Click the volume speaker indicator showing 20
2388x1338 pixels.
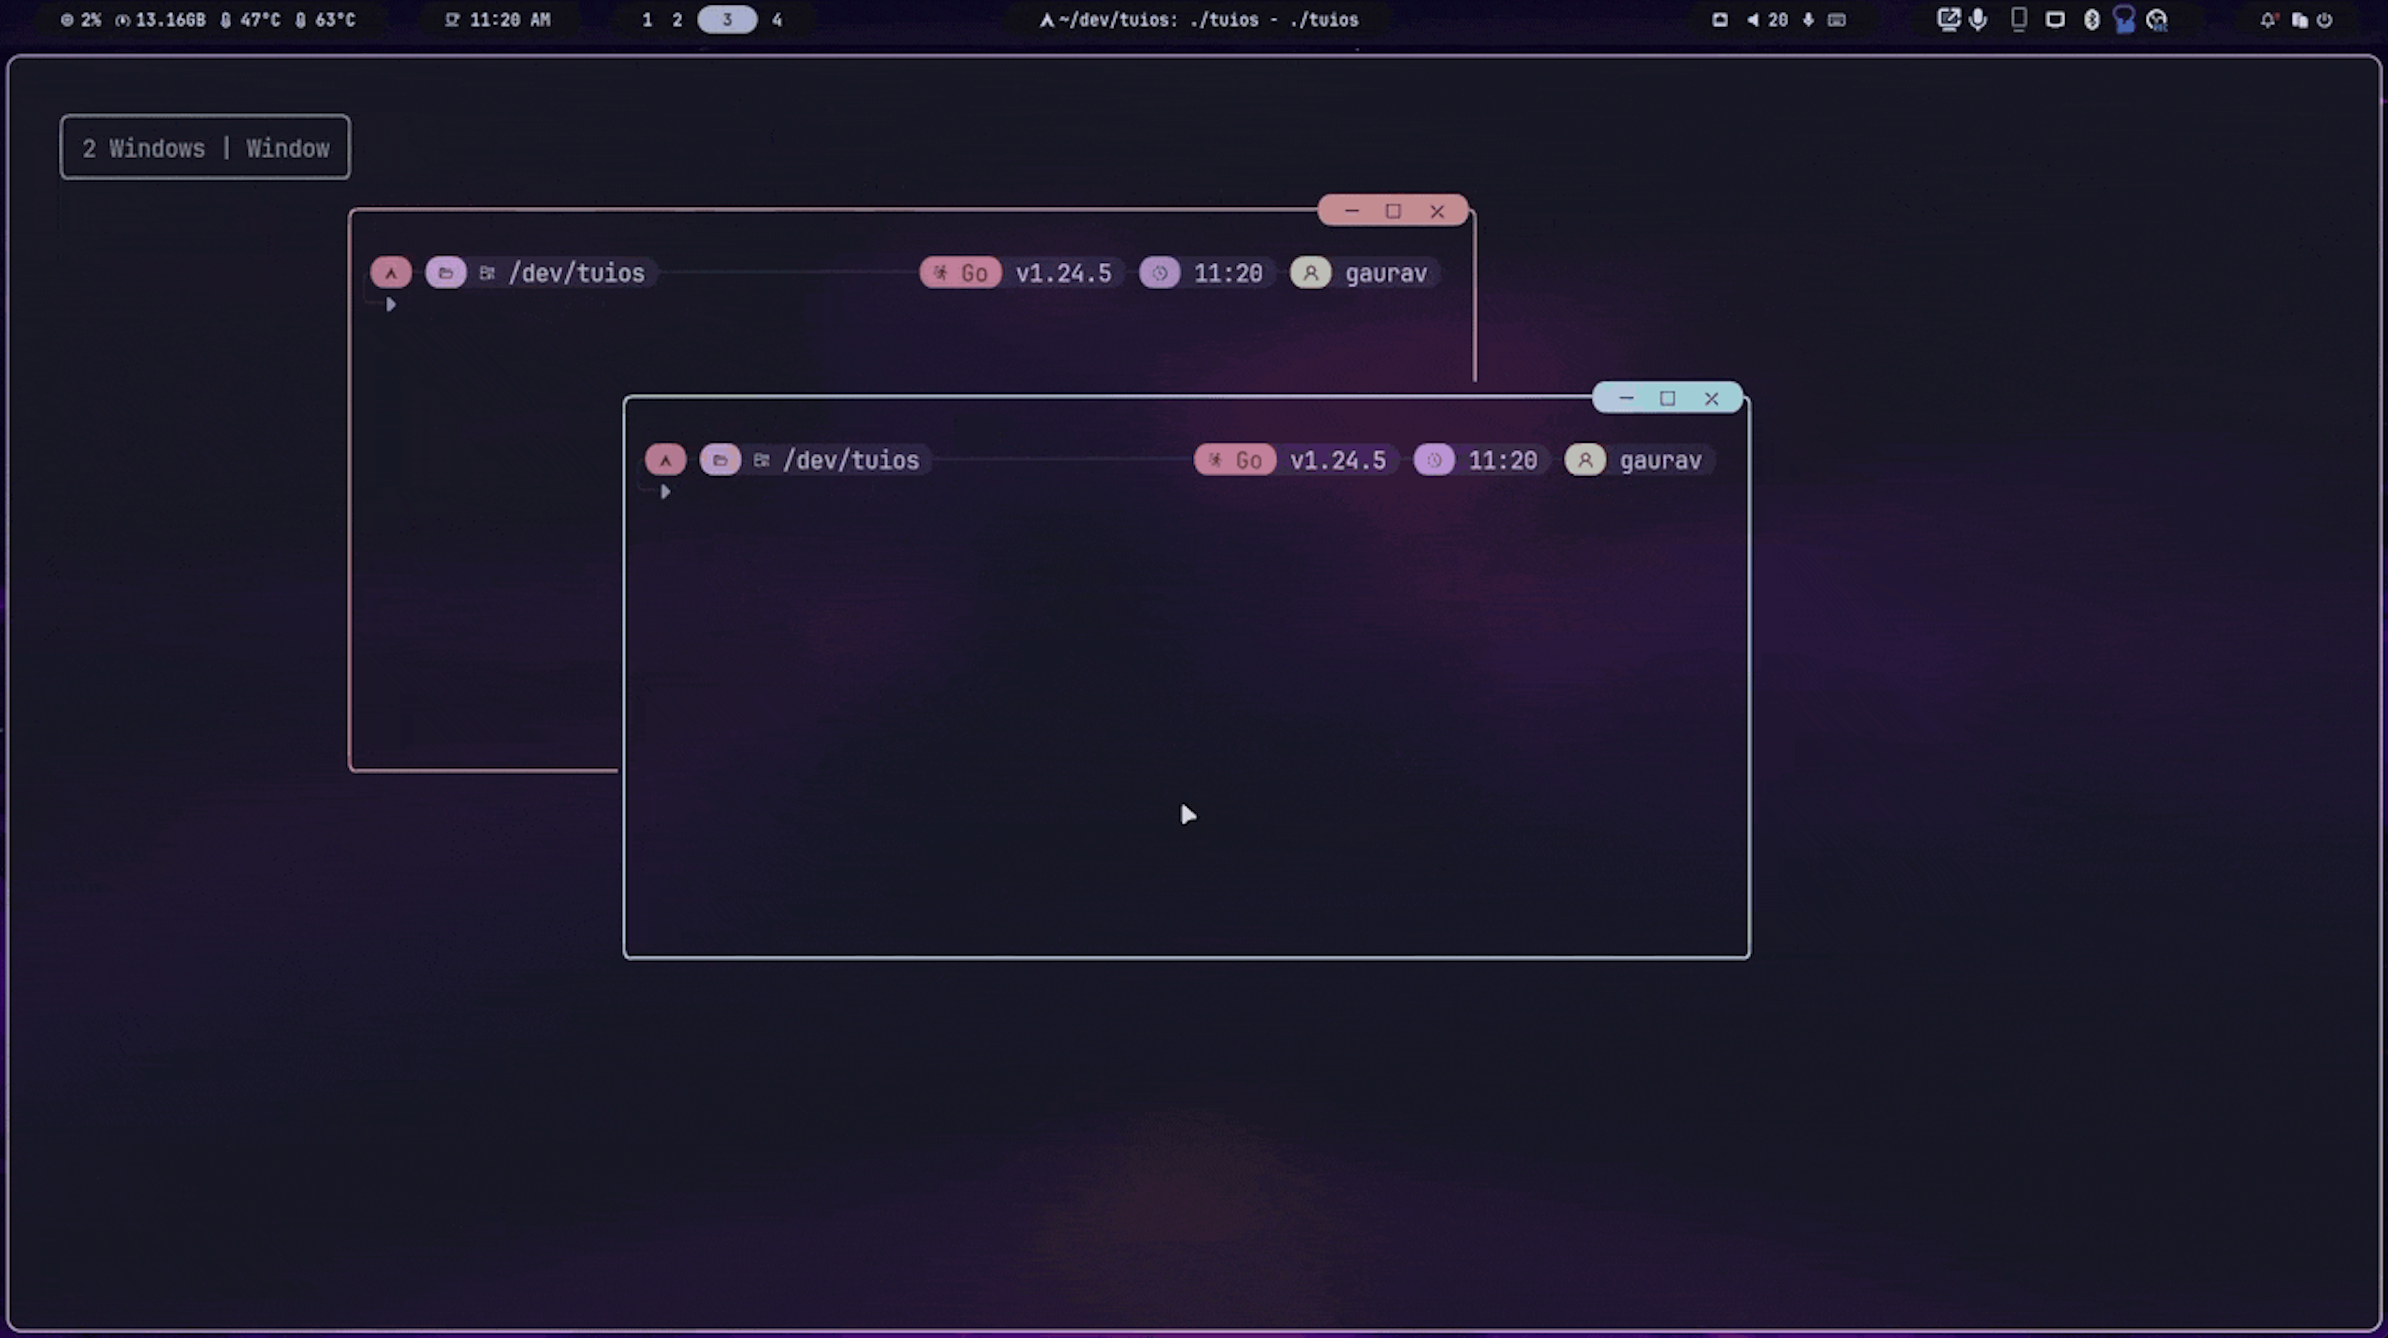[1767, 19]
